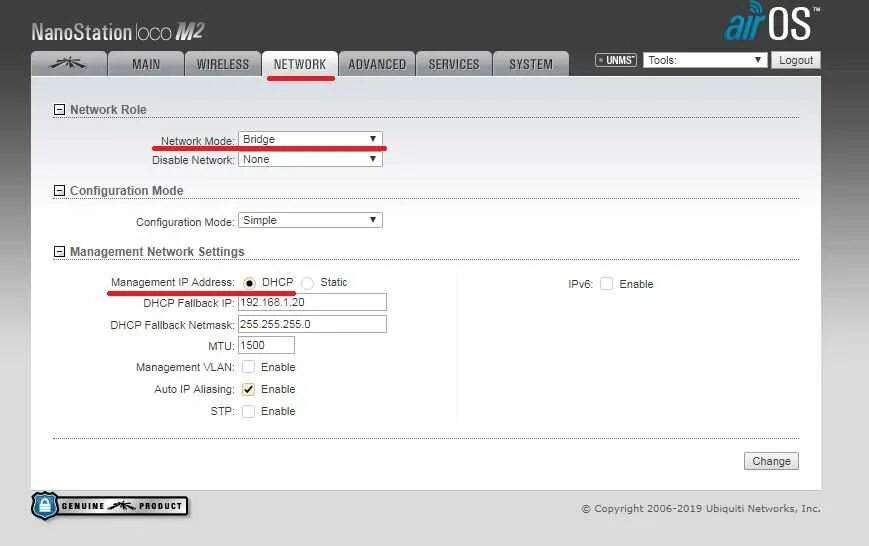Enable the IPv6 checkbox
Viewport: 869px width, 546px height.
[x=607, y=284]
